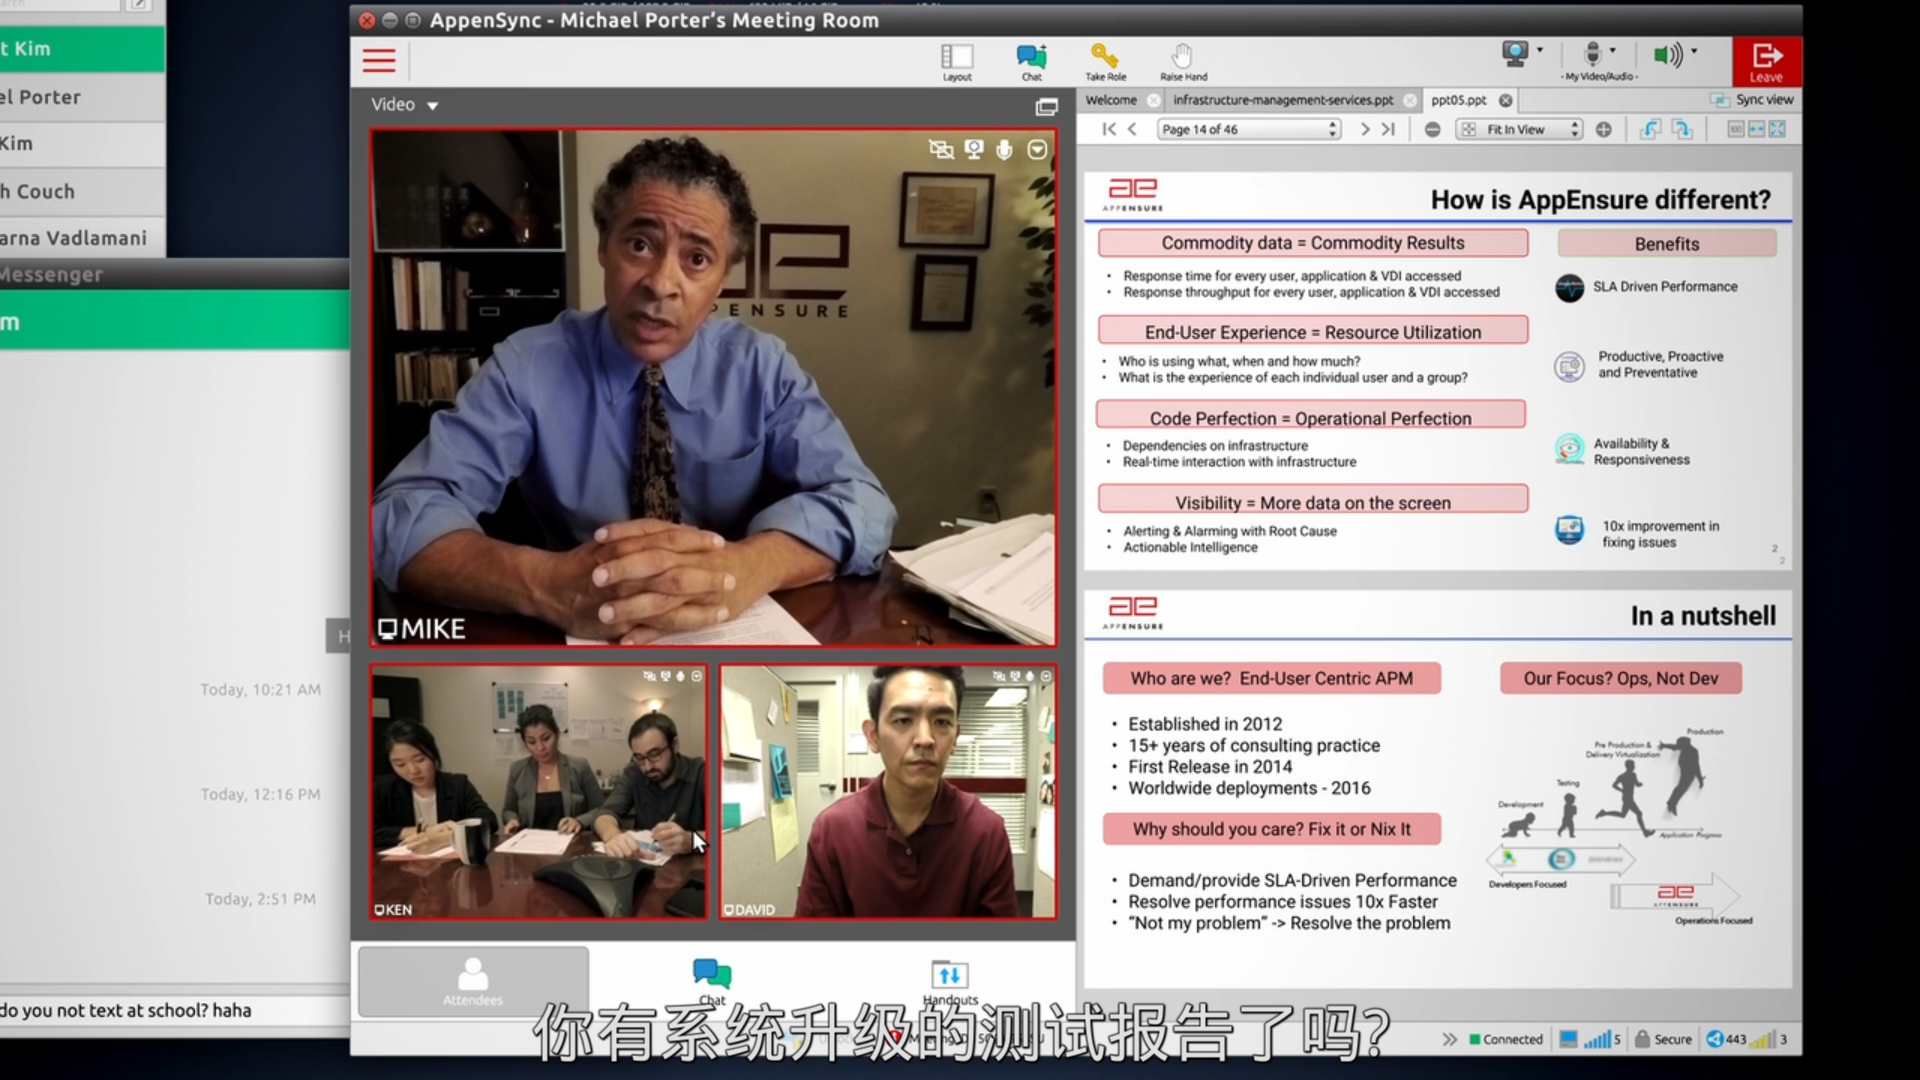This screenshot has width=1920, height=1080.
Task: Open the Layout tool in the toolbar
Action: 957,62
